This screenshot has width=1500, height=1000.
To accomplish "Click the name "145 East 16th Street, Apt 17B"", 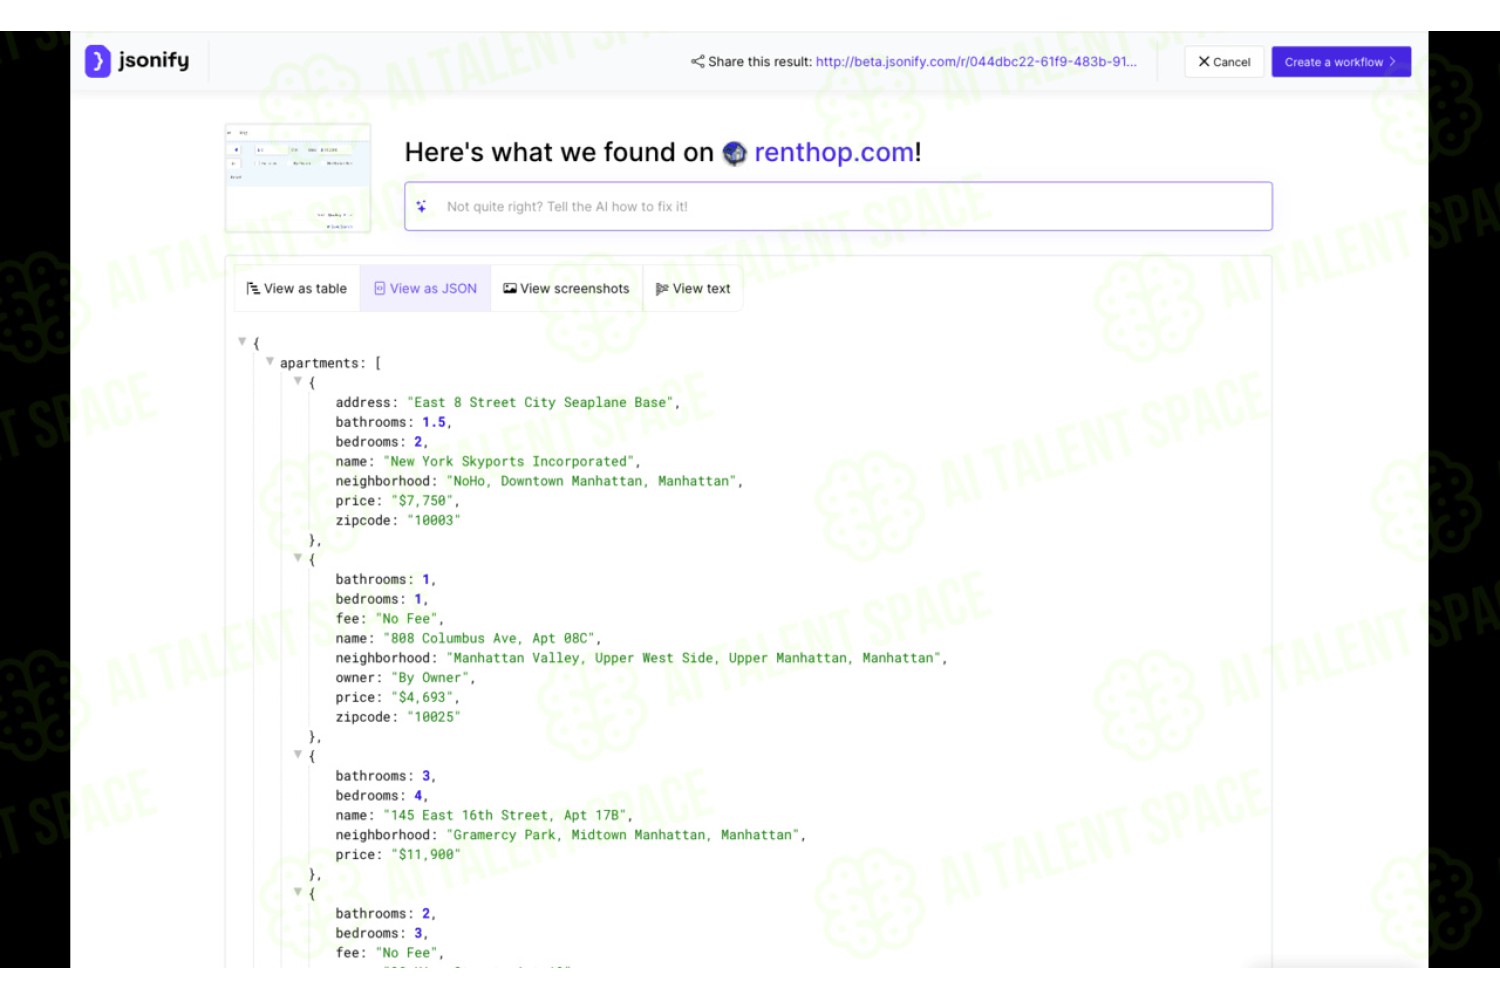I will coord(505,816).
